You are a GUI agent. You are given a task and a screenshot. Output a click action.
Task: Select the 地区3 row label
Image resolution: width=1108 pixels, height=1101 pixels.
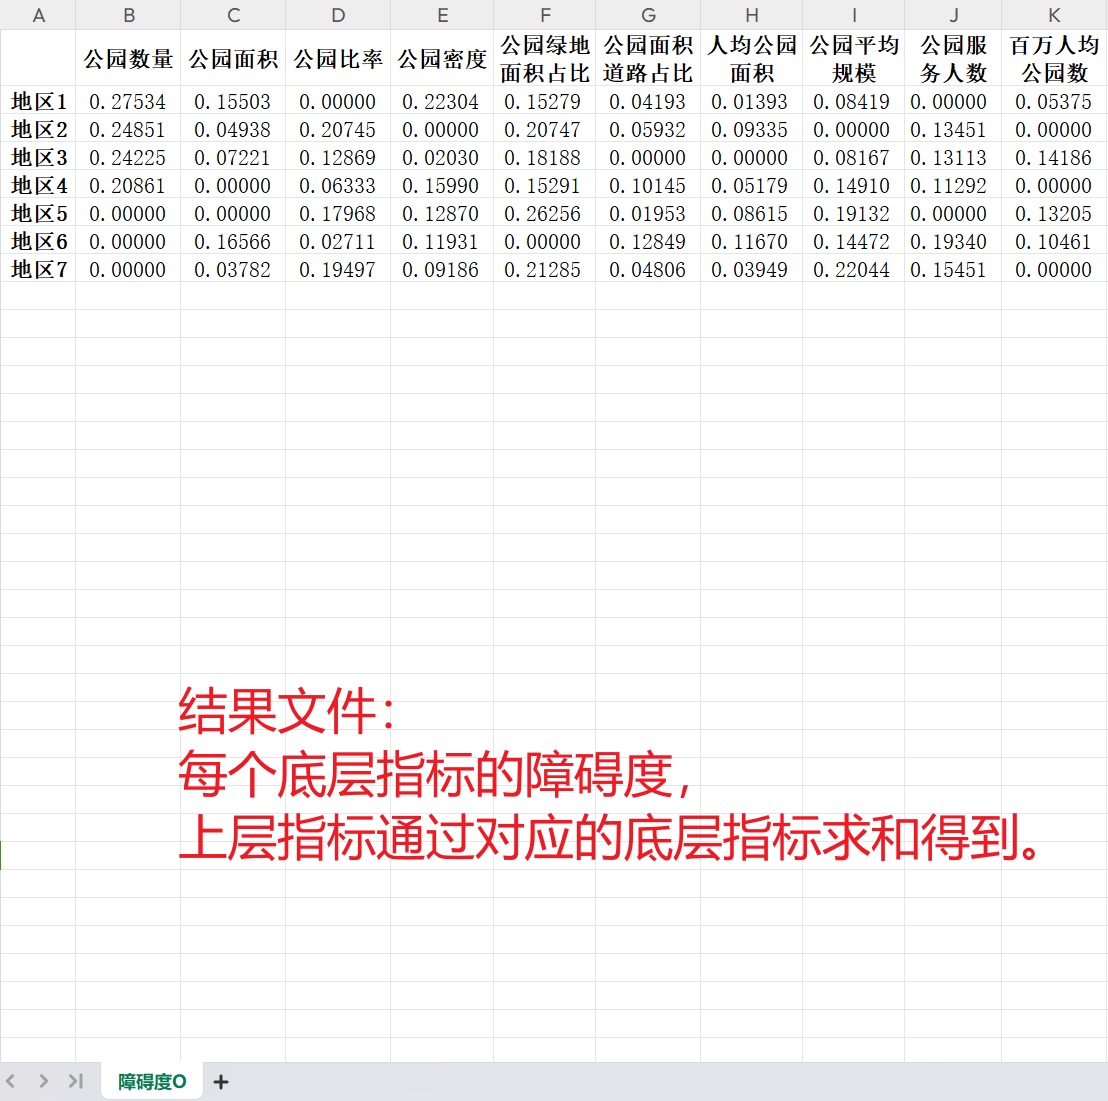click(x=38, y=158)
